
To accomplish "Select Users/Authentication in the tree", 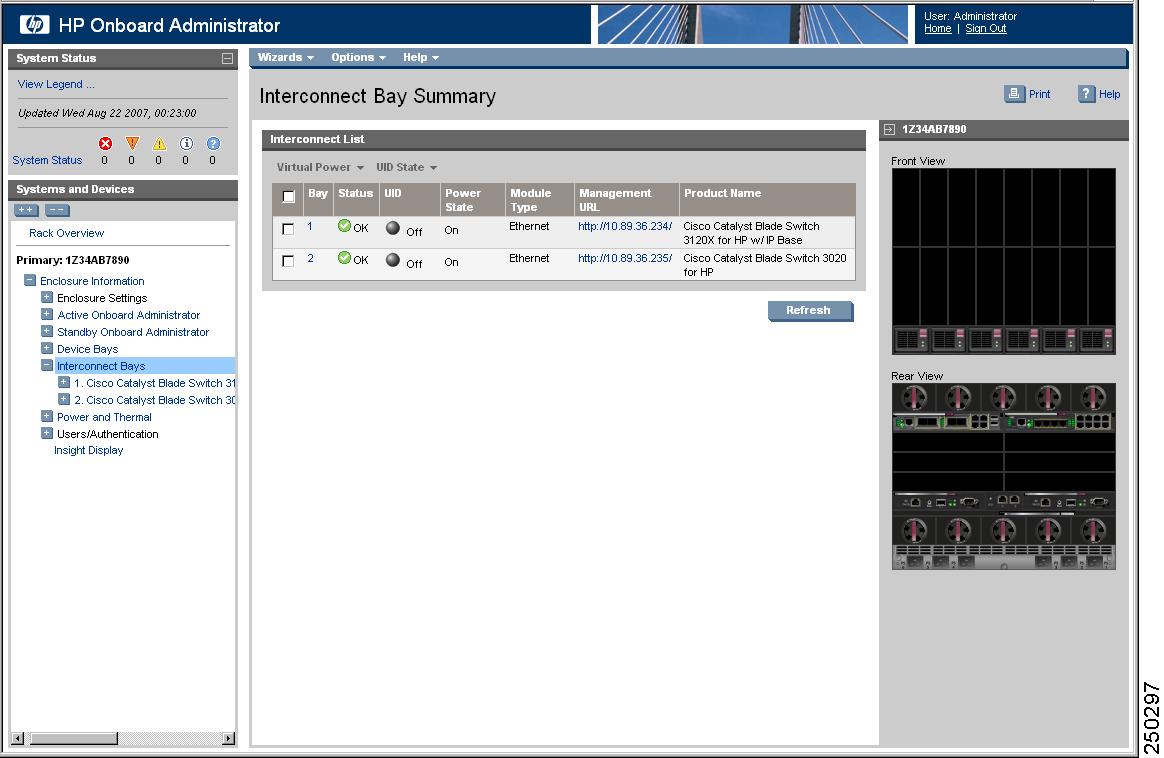I will coord(108,434).
